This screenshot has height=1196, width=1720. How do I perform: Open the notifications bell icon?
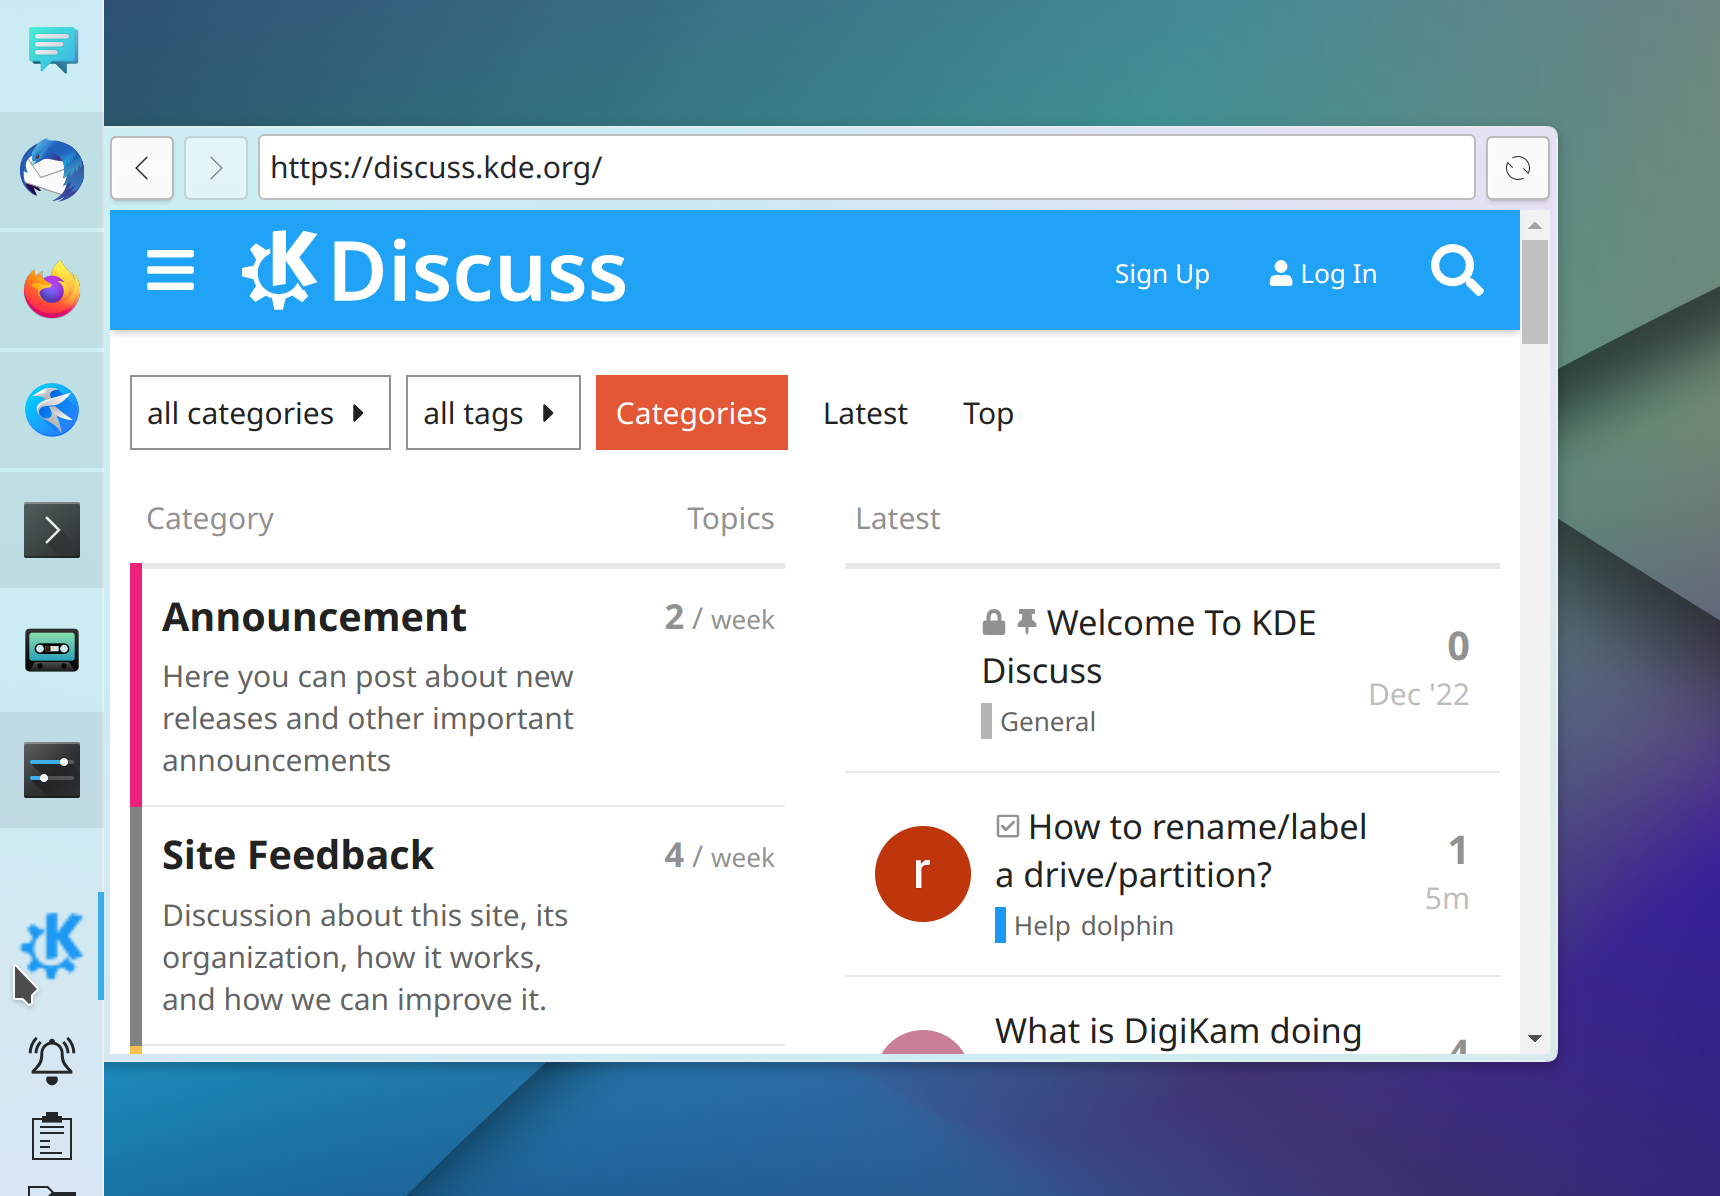pyautogui.click(x=52, y=1060)
